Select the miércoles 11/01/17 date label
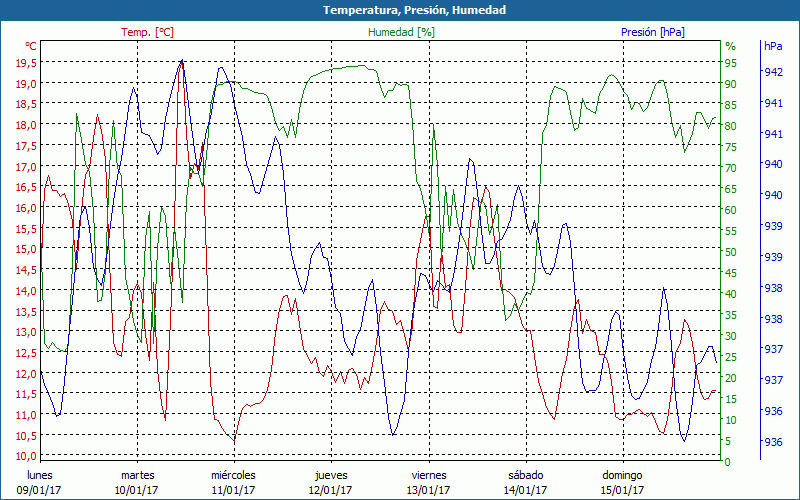 pyautogui.click(x=233, y=482)
